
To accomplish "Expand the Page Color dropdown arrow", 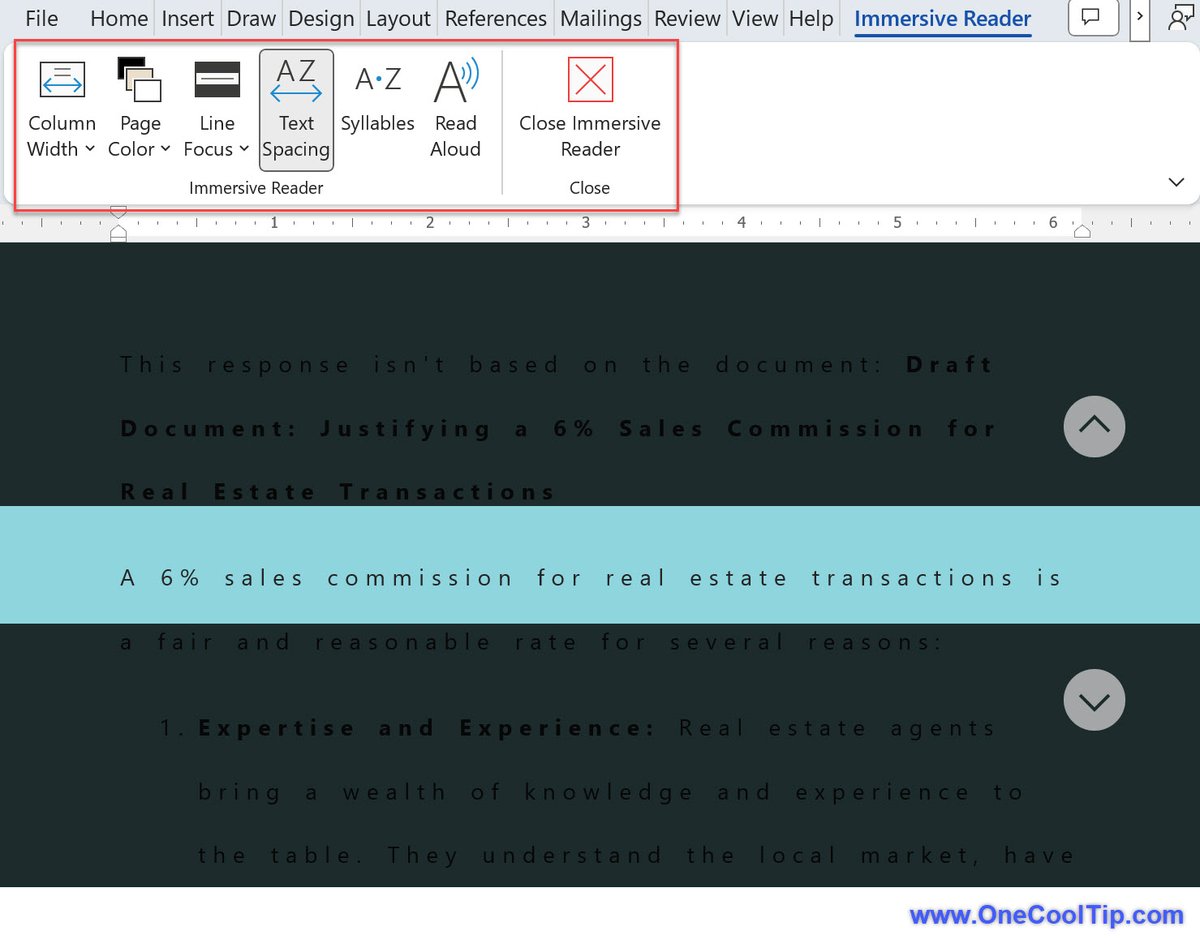I will click(164, 149).
